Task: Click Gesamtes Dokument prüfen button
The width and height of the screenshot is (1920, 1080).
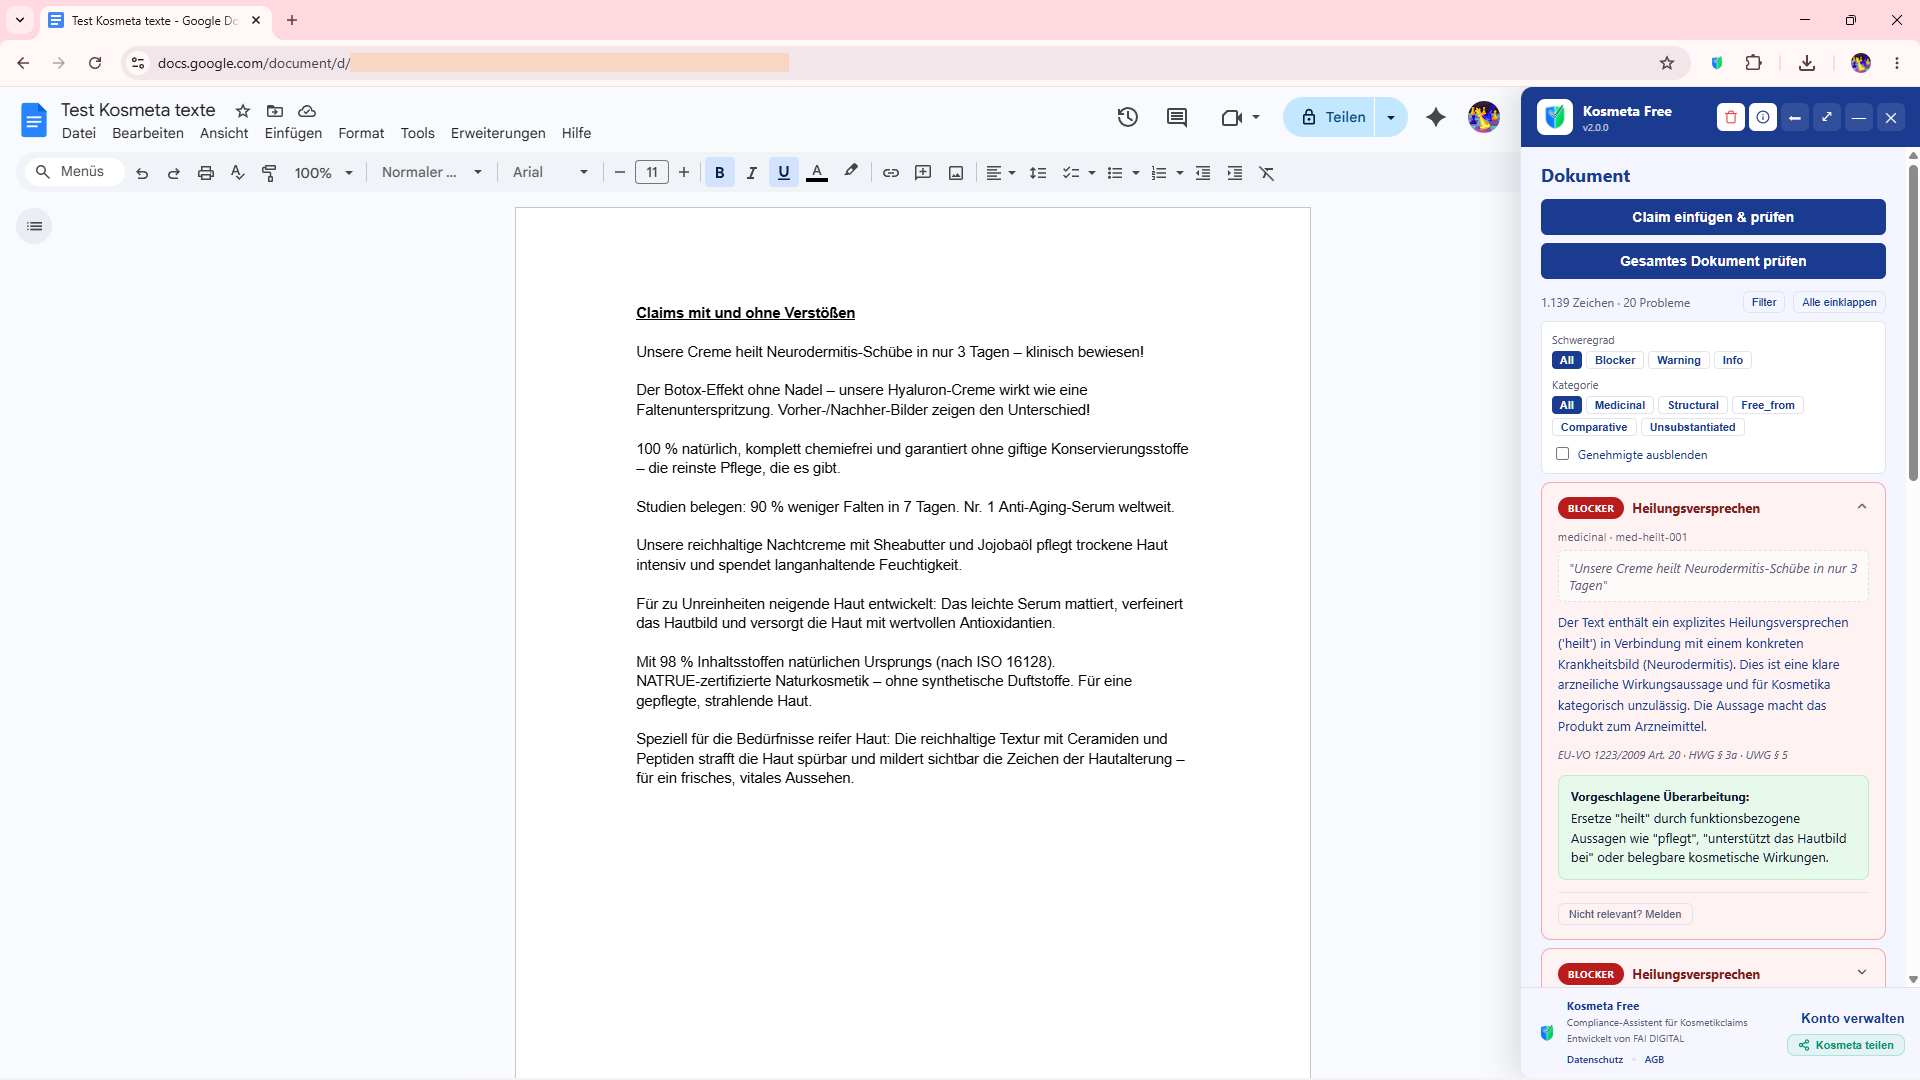Action: click(1713, 261)
